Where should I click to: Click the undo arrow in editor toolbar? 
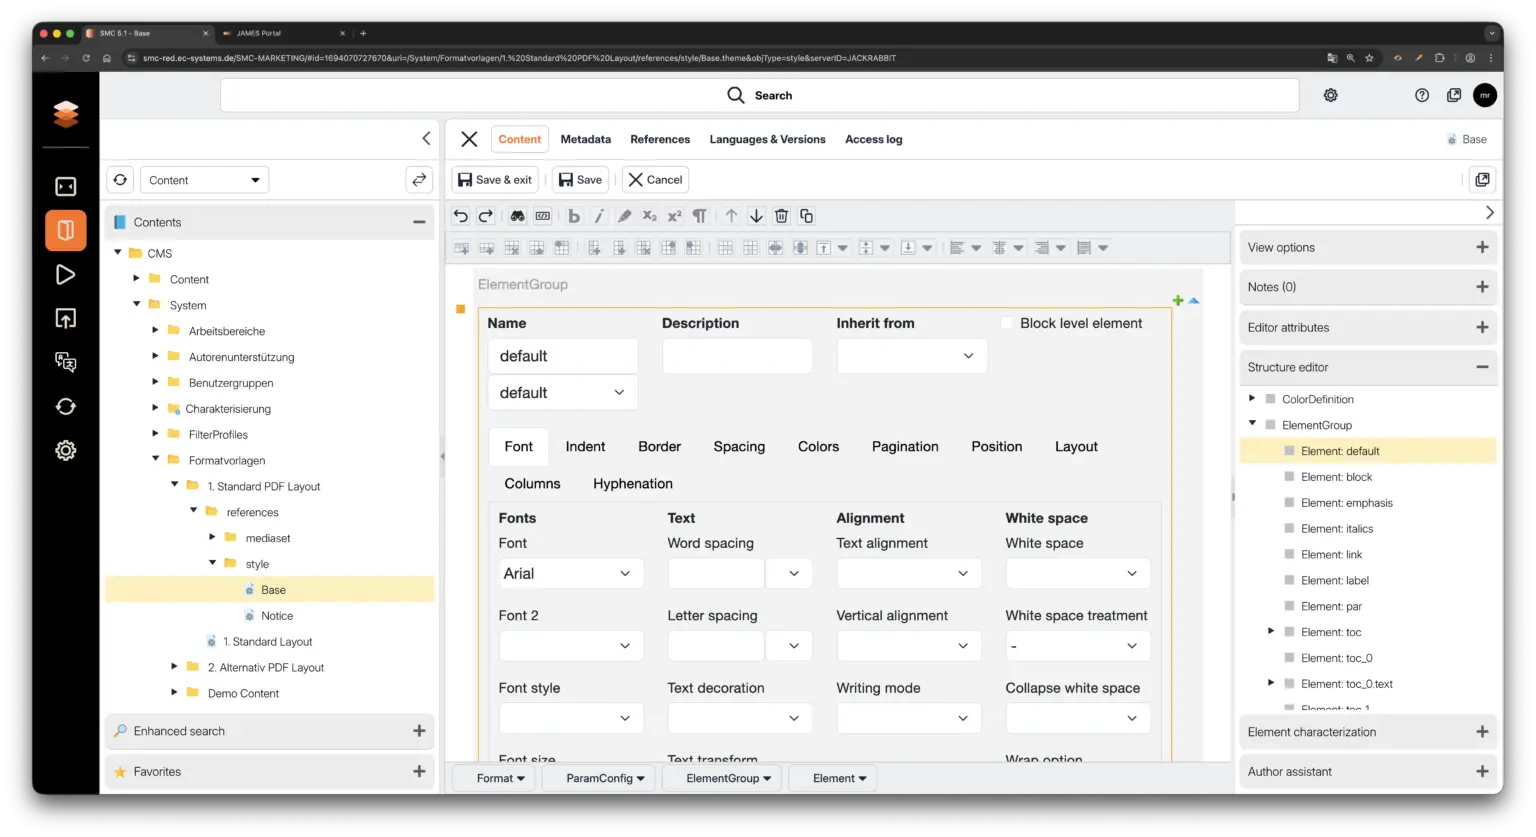click(x=460, y=216)
